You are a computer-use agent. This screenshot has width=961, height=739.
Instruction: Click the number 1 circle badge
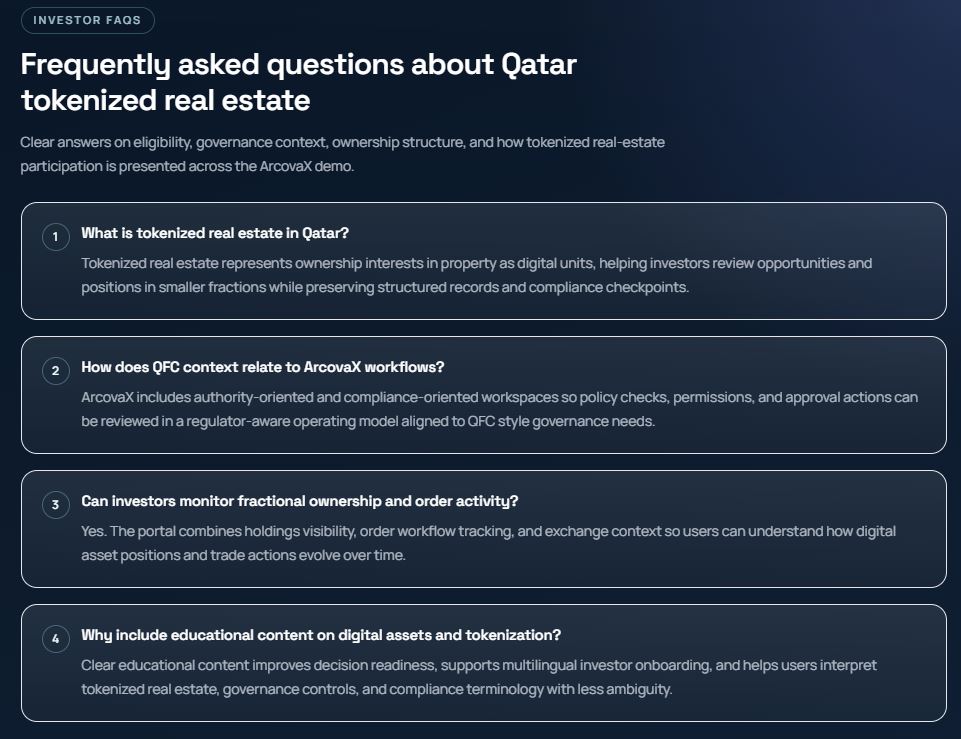[x=55, y=237]
